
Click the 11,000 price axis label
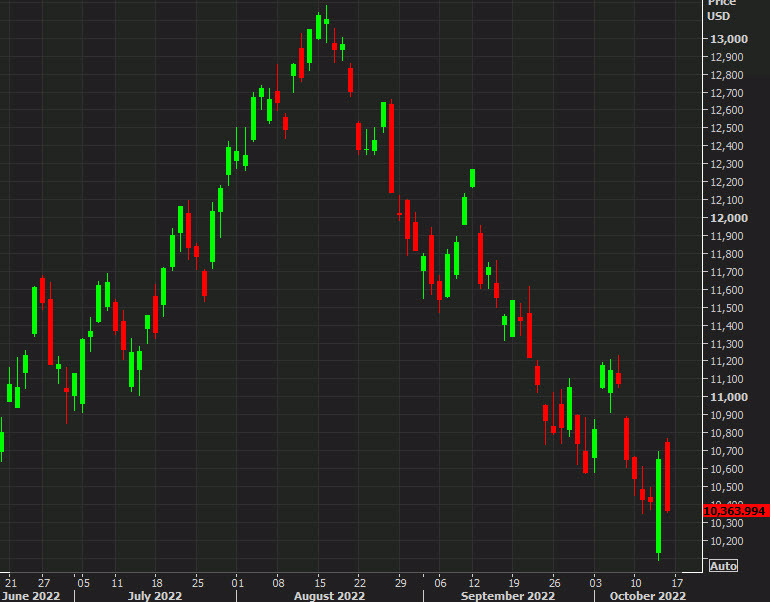[x=729, y=397]
